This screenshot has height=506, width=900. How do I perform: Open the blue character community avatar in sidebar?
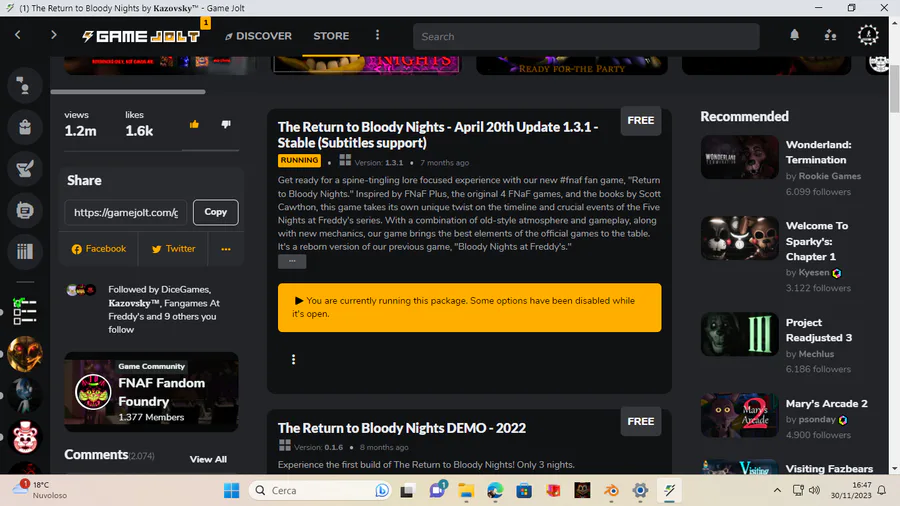pos(25,396)
